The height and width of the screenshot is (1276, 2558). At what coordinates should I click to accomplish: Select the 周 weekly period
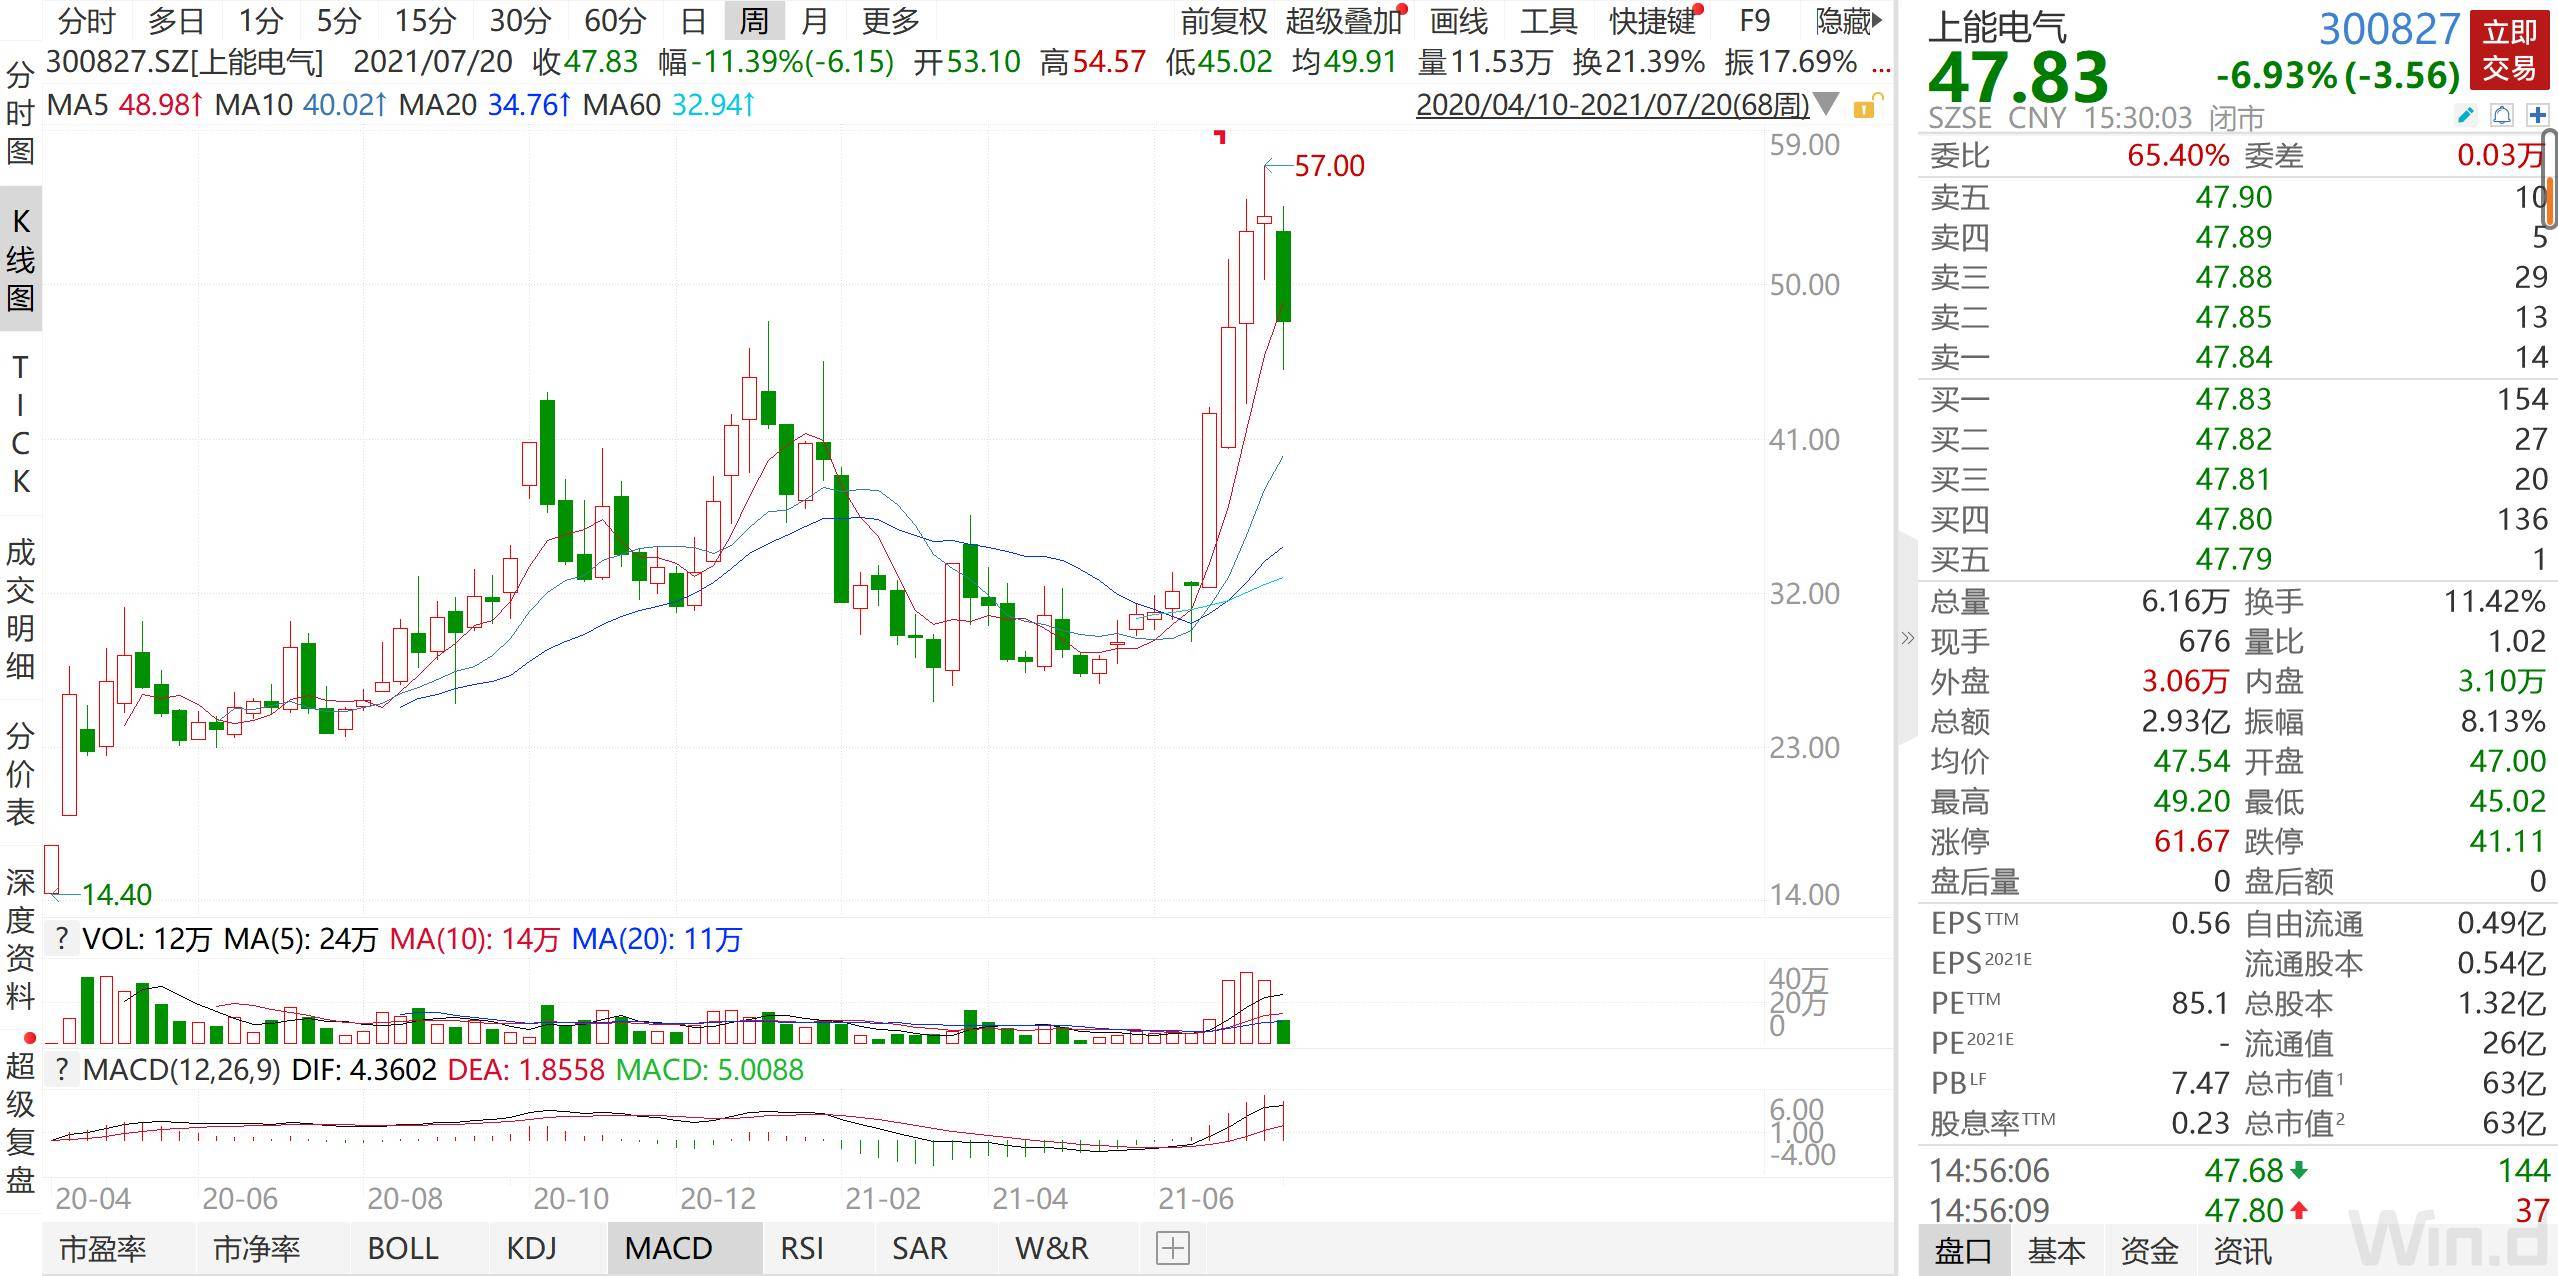click(754, 20)
